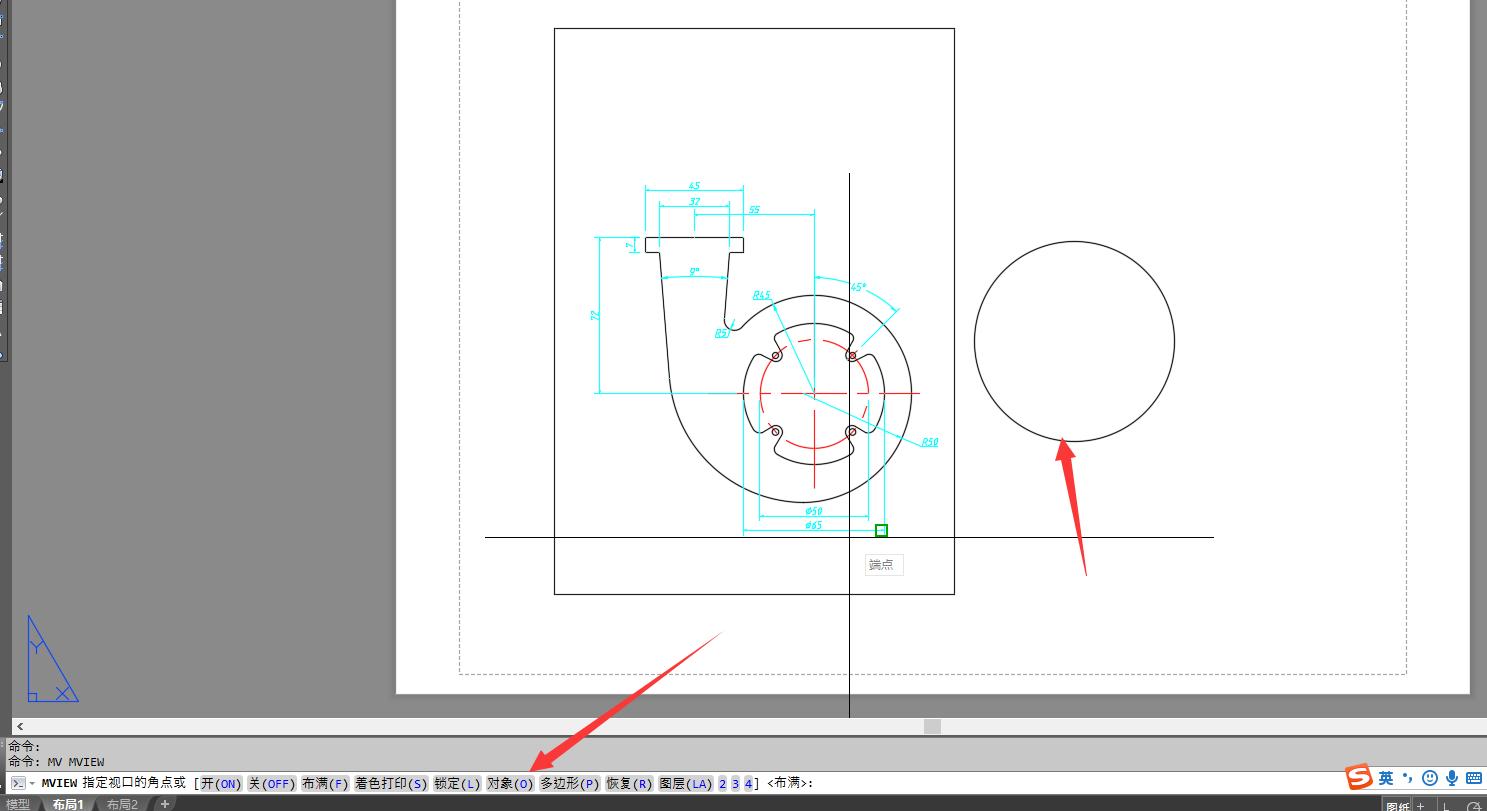The width and height of the screenshot is (1487, 811).
Task: Choose the 图层(LA) layer option
Action: click(685, 783)
